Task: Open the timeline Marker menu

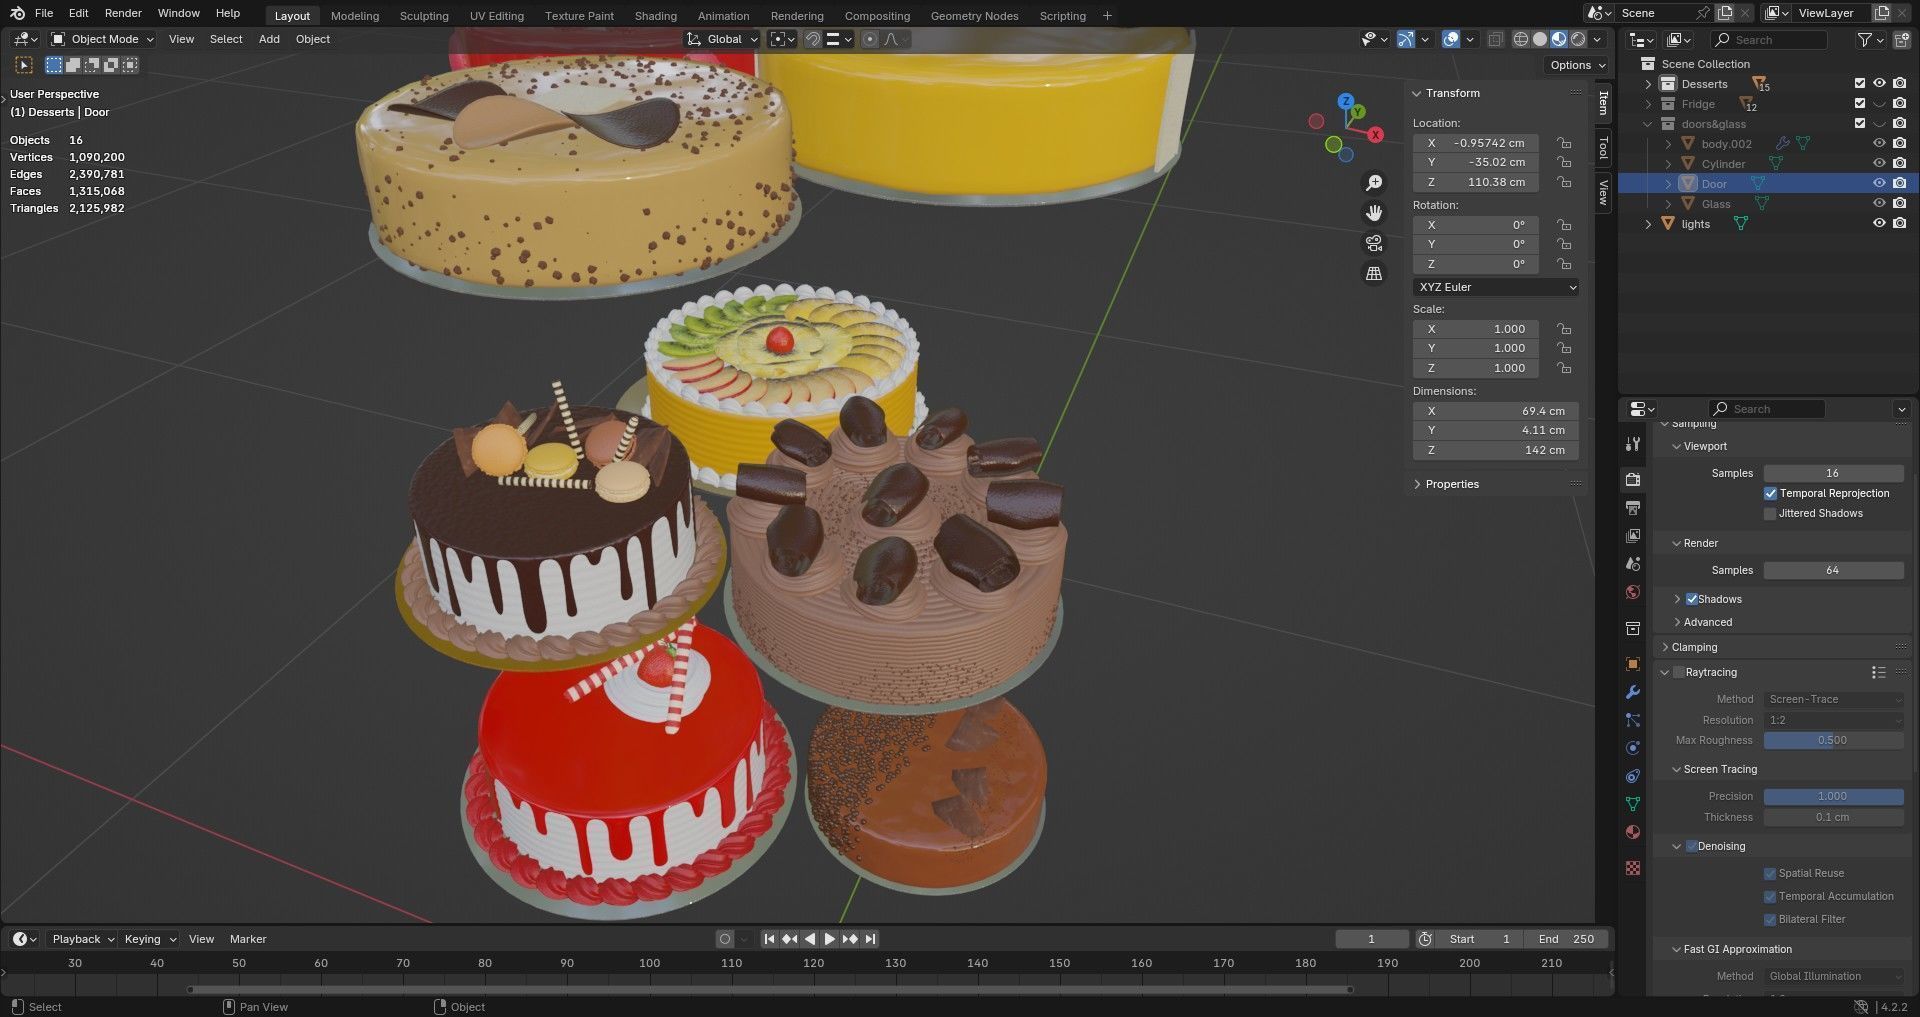Action: (x=248, y=940)
